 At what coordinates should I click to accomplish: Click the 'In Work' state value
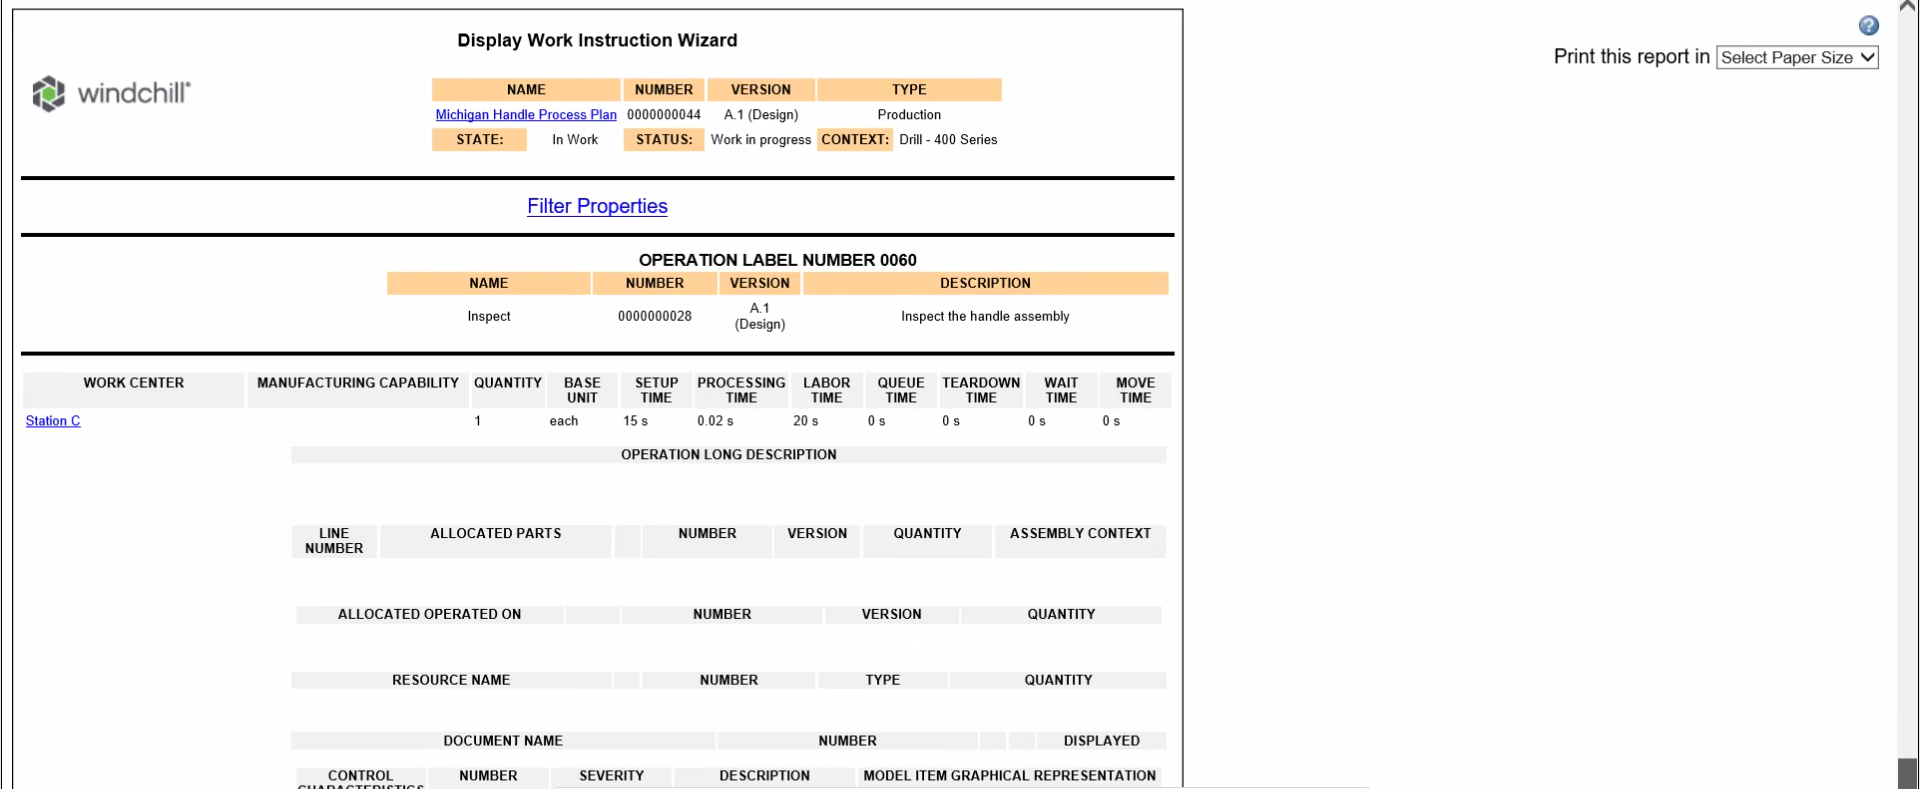(x=575, y=140)
